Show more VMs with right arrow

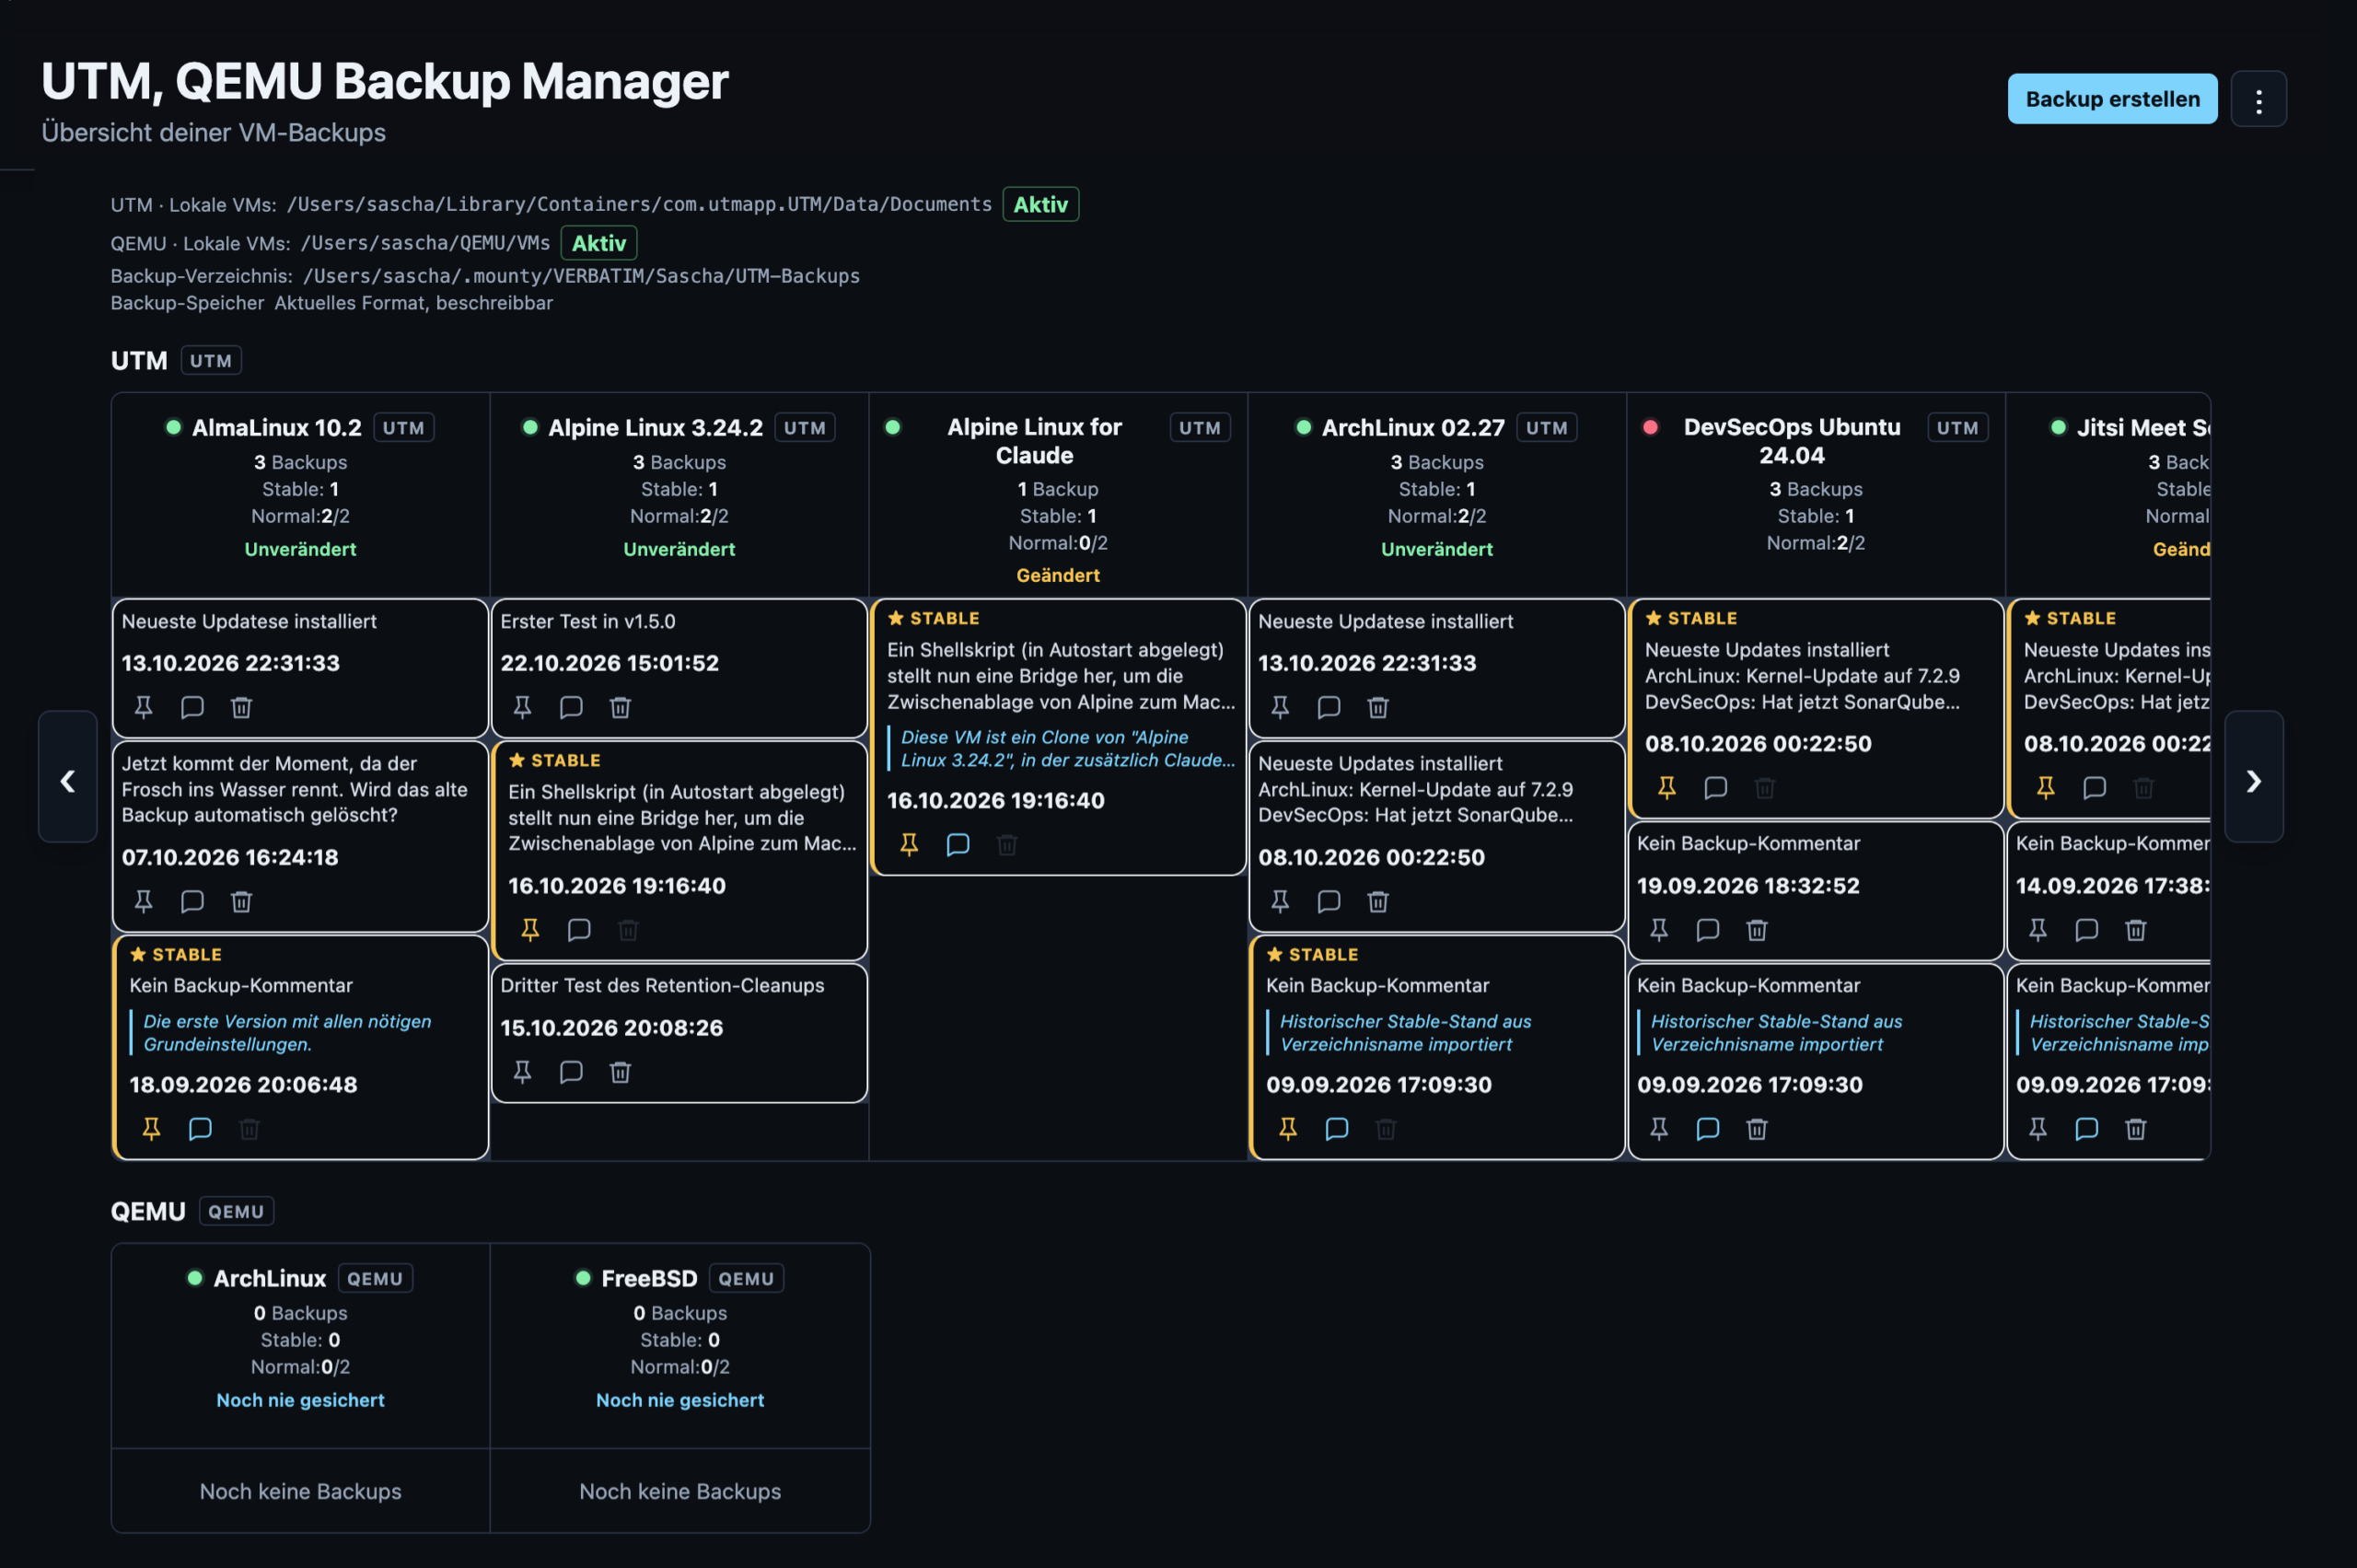2253,777
